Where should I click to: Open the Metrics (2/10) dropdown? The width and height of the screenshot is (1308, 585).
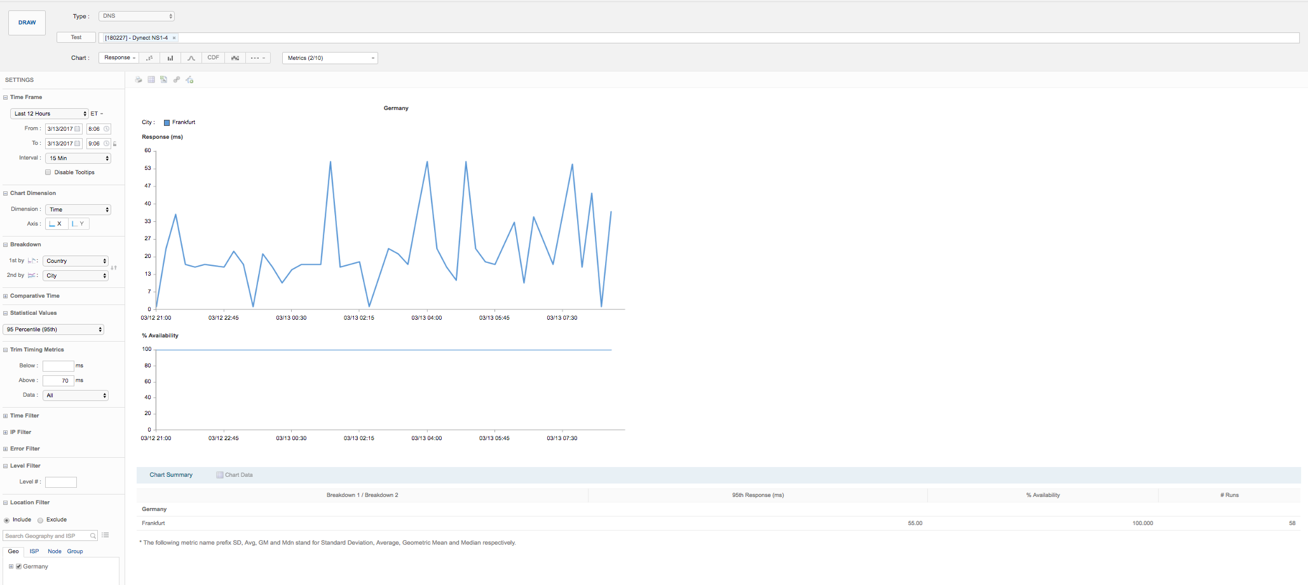click(x=330, y=58)
